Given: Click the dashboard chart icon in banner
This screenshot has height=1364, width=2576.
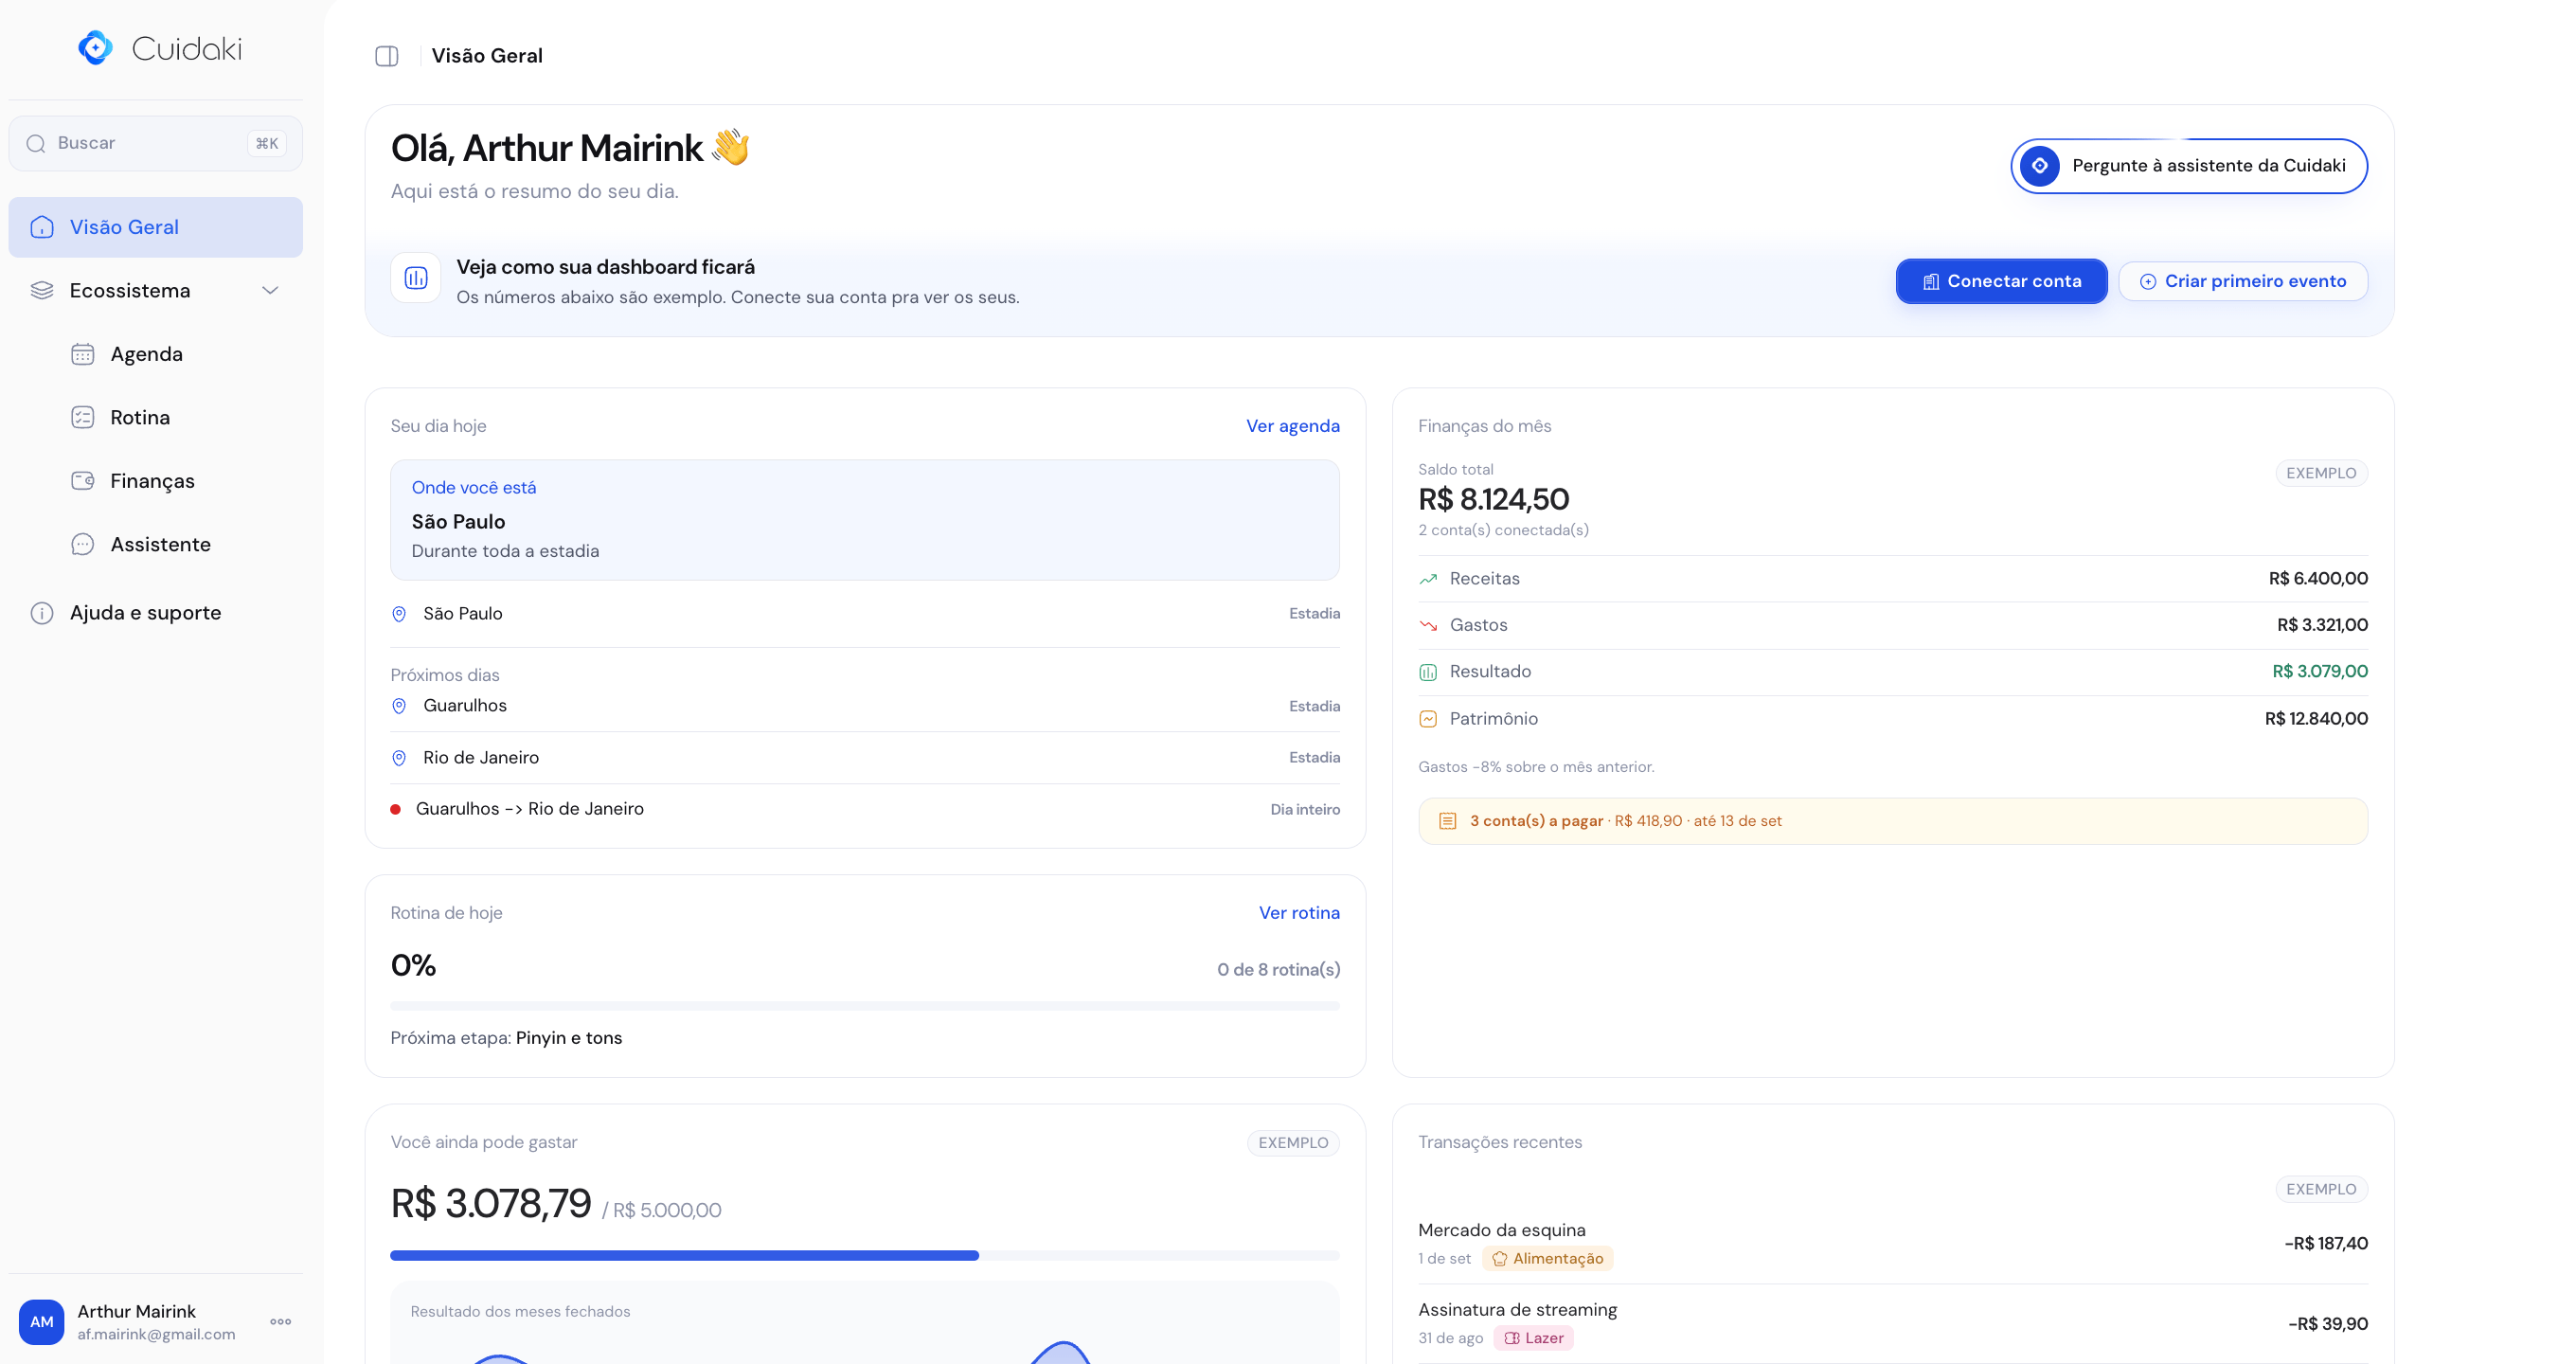Looking at the screenshot, I should (416, 278).
